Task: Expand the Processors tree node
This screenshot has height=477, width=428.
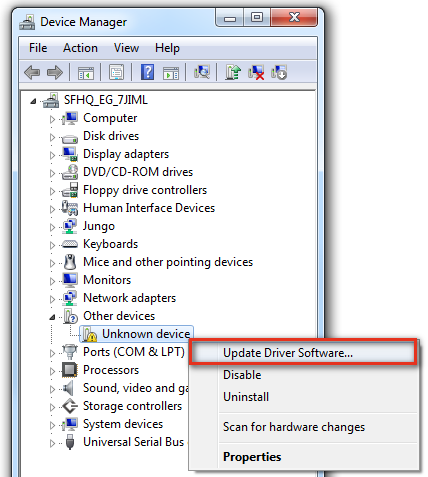Action: tap(52, 371)
